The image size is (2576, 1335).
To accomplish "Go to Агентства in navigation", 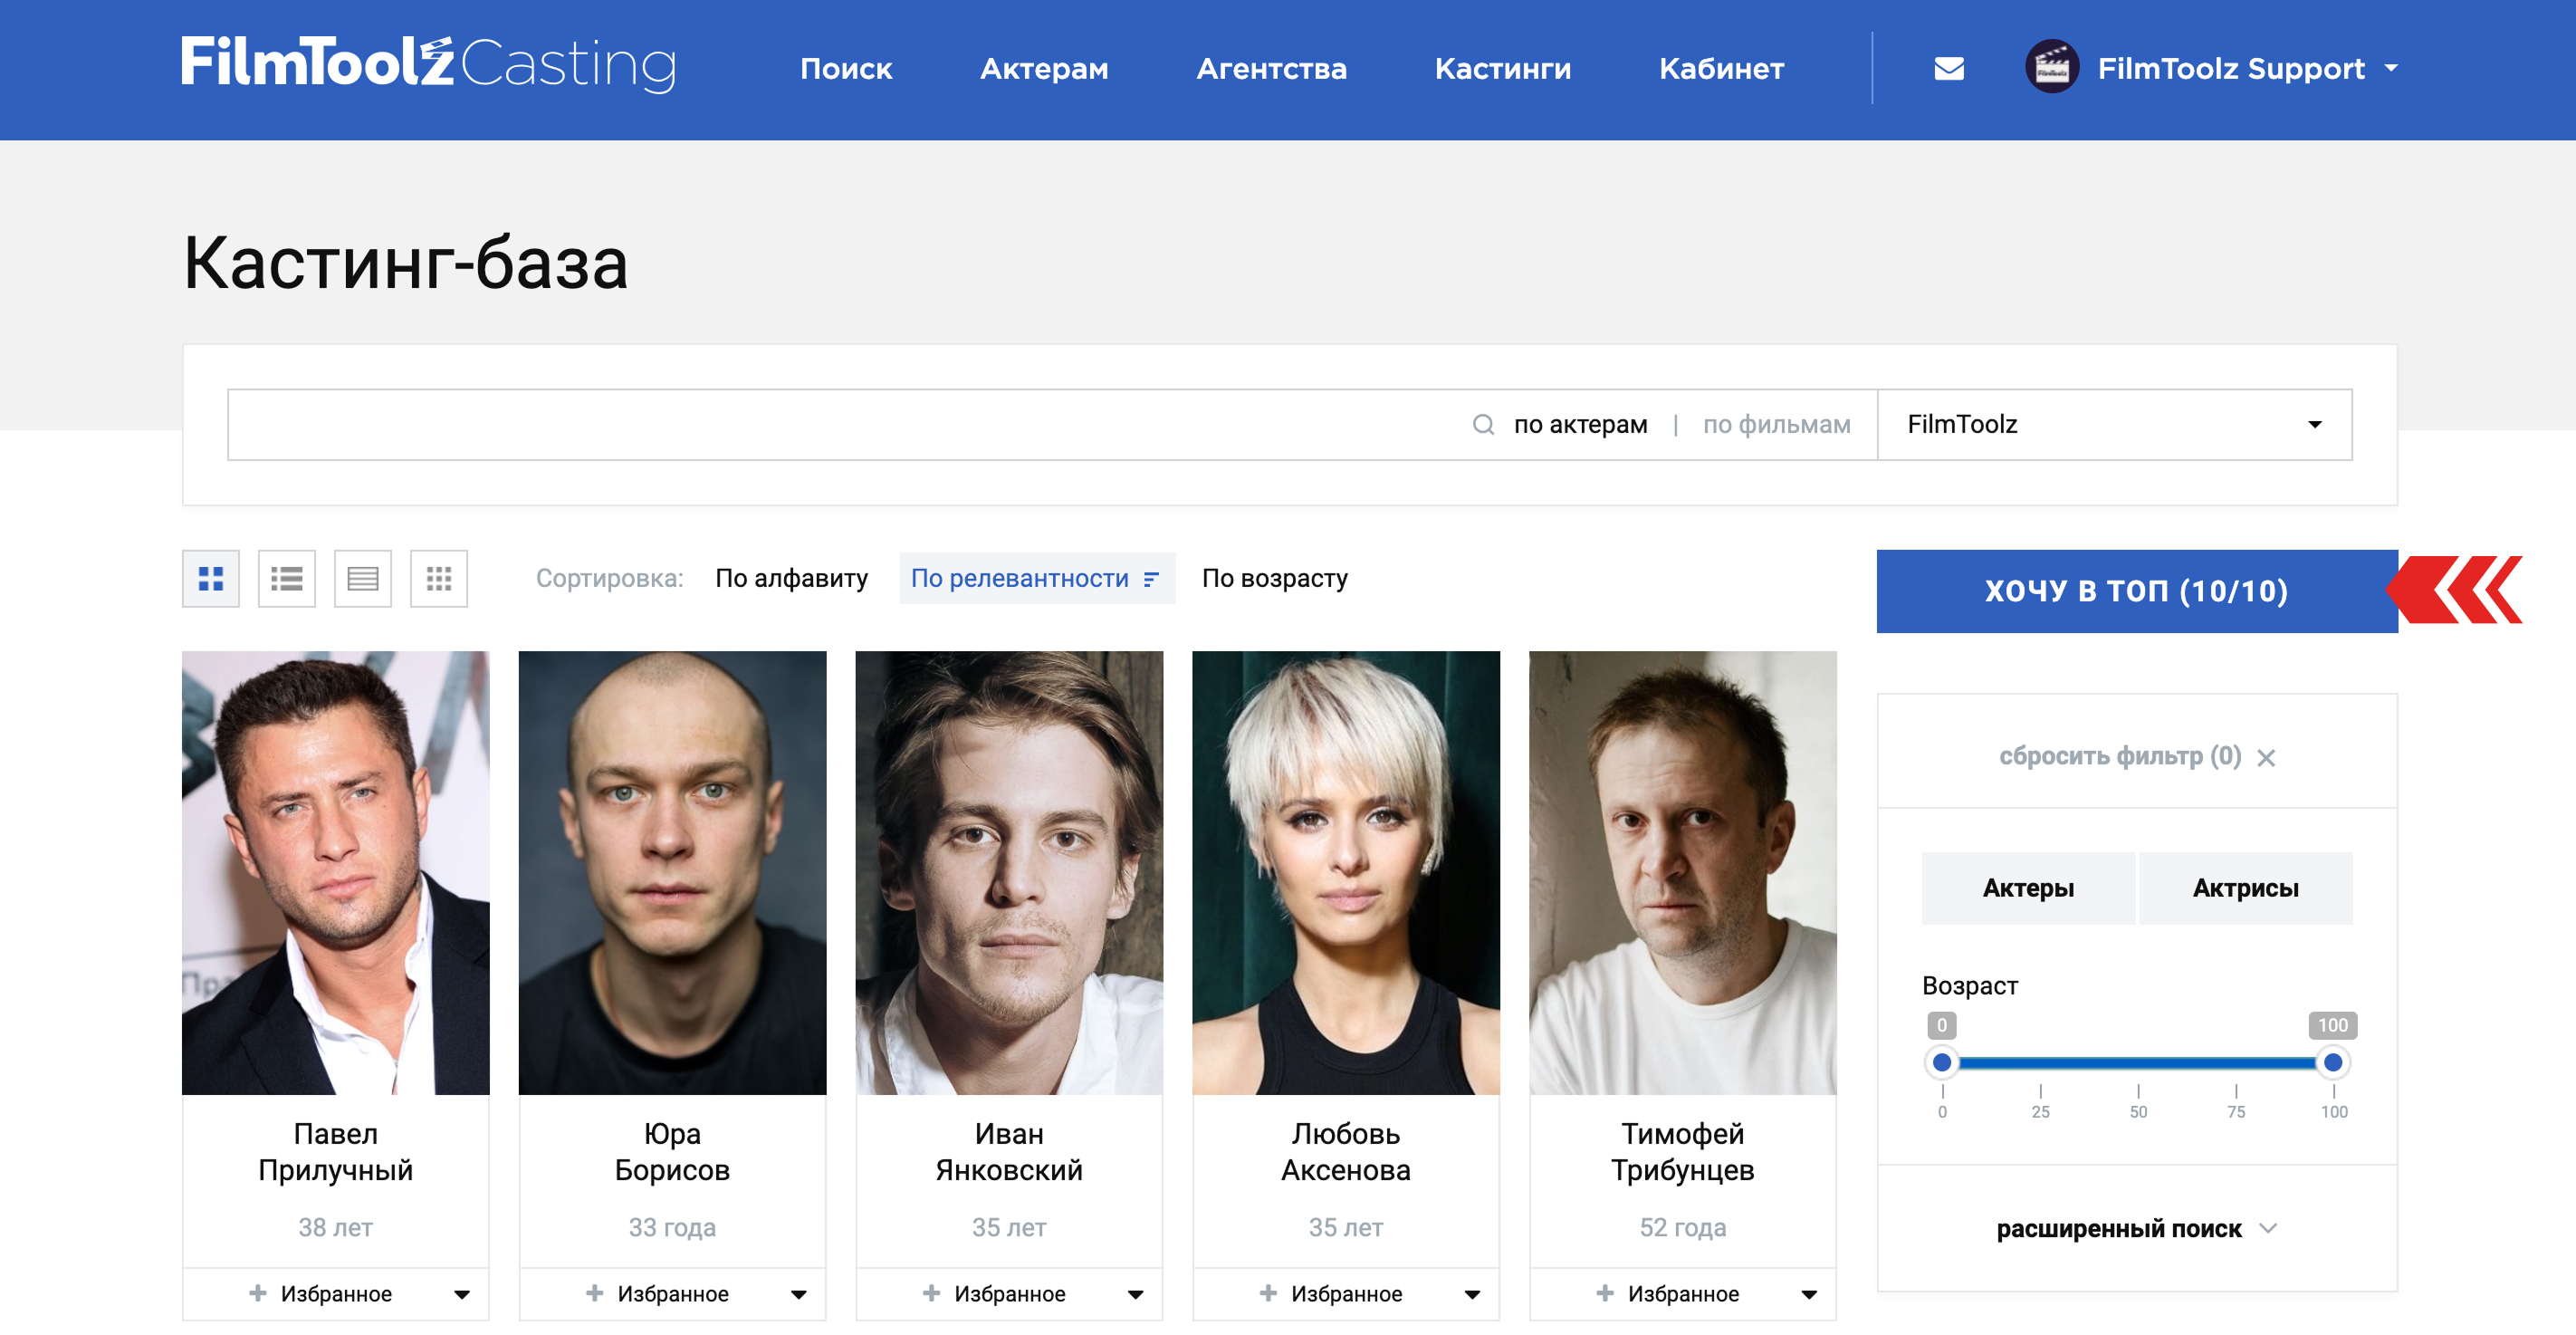I will click(x=1270, y=68).
